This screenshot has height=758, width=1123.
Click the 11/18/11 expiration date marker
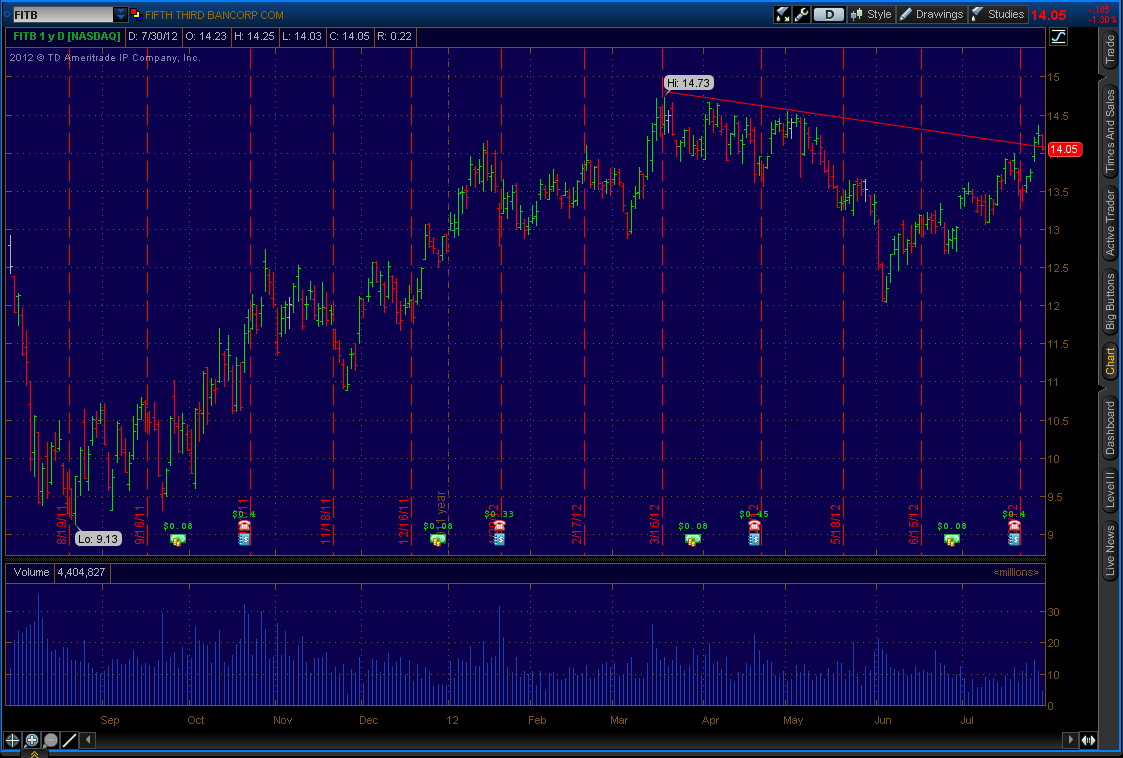[x=326, y=521]
